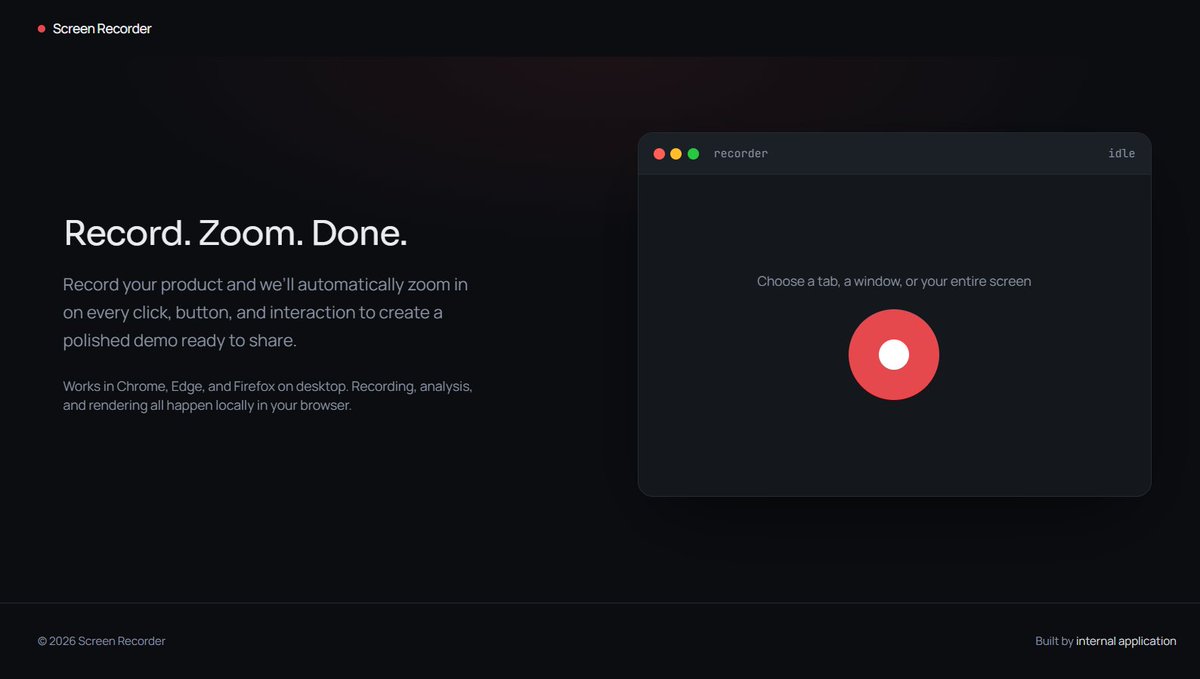Click the Screen Recorder logo text in header
This screenshot has height=679, width=1200.
coord(102,29)
